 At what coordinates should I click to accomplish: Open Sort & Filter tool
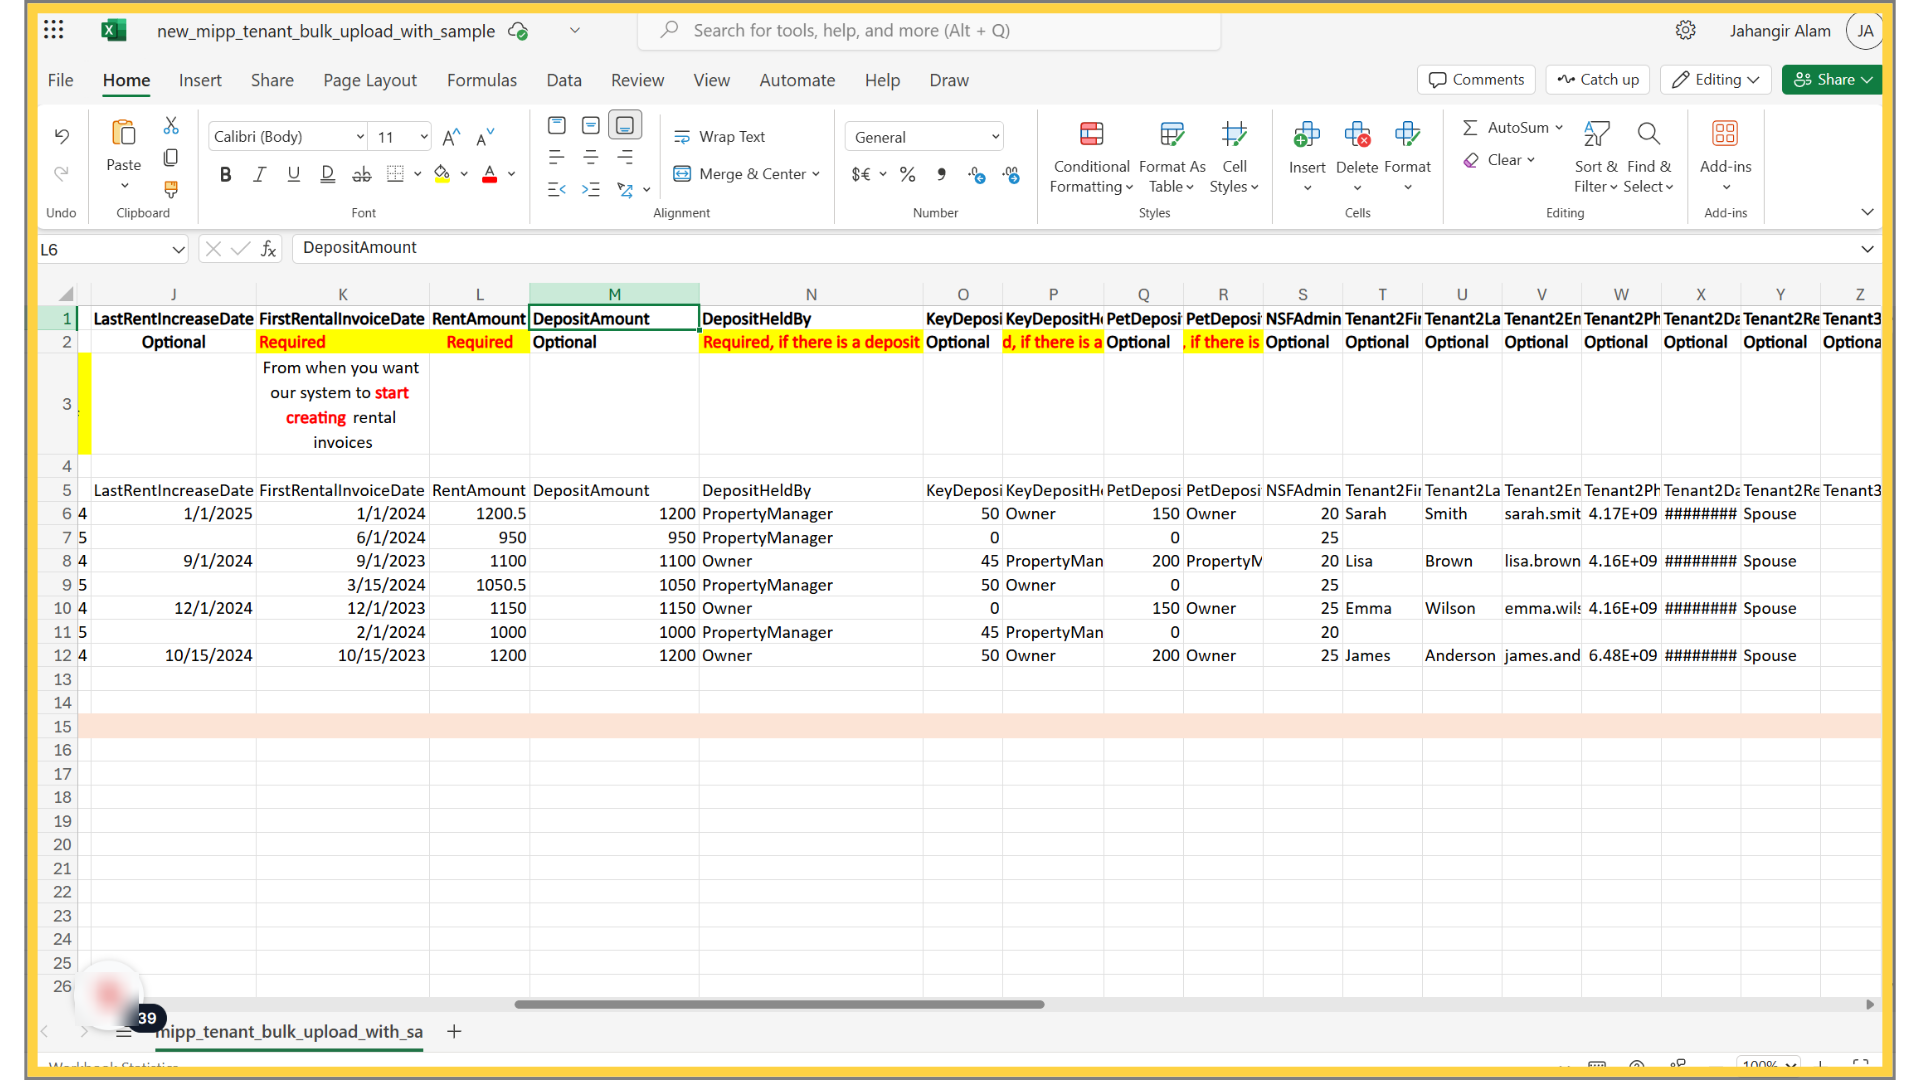1596,158
